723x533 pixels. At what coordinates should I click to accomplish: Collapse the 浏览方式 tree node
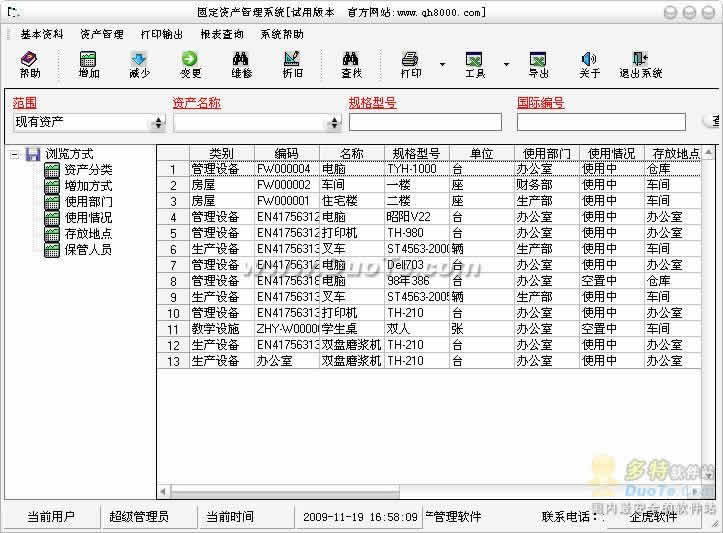(14, 154)
